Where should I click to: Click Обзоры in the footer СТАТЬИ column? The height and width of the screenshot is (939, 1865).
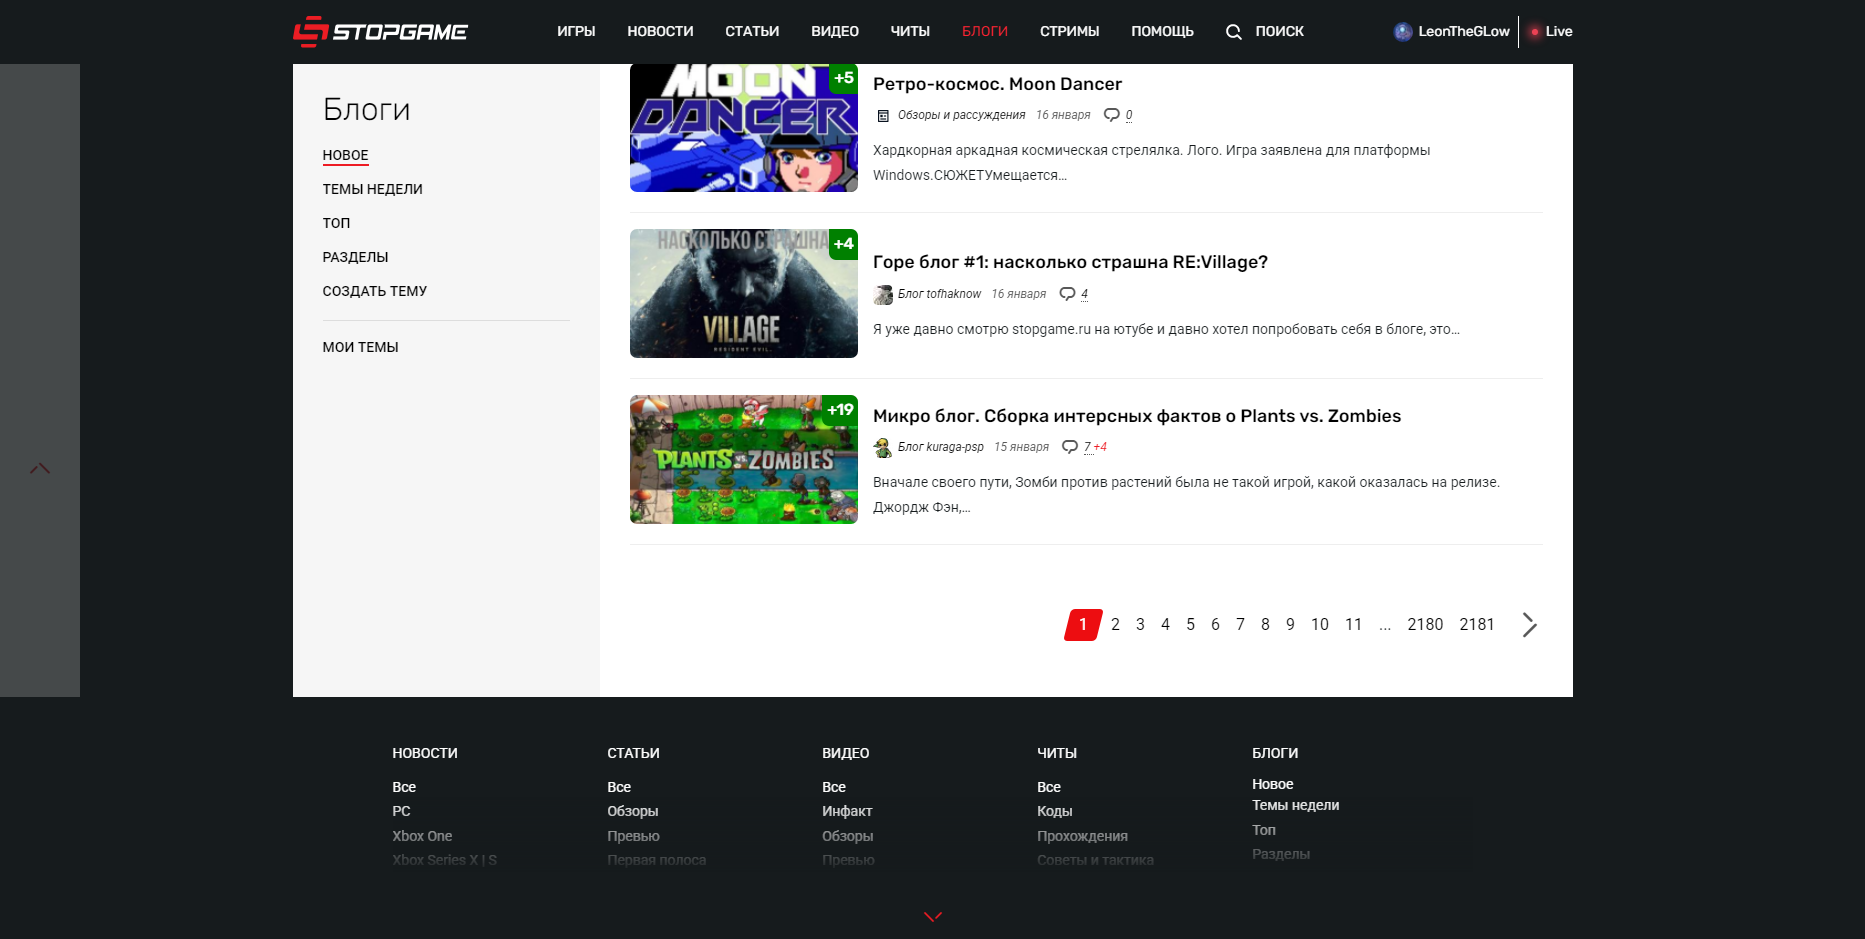[x=632, y=811]
